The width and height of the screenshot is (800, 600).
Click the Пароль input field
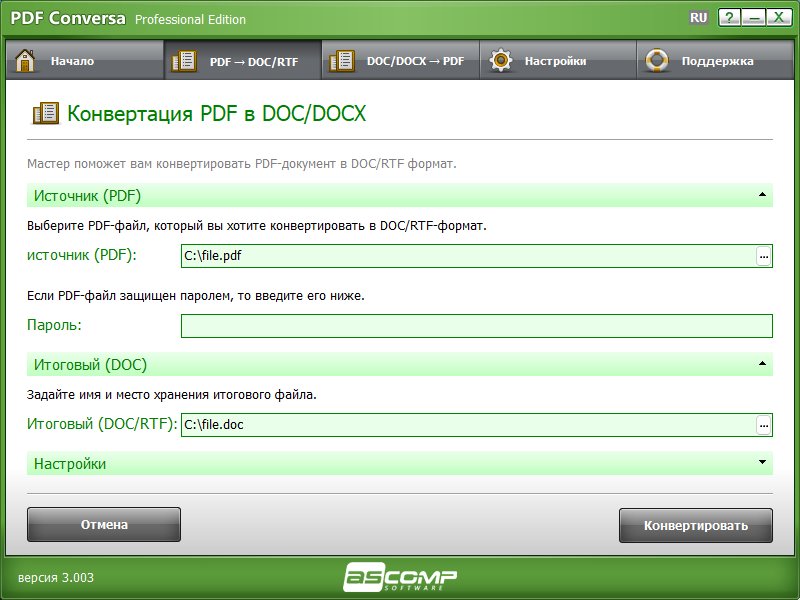click(x=477, y=326)
